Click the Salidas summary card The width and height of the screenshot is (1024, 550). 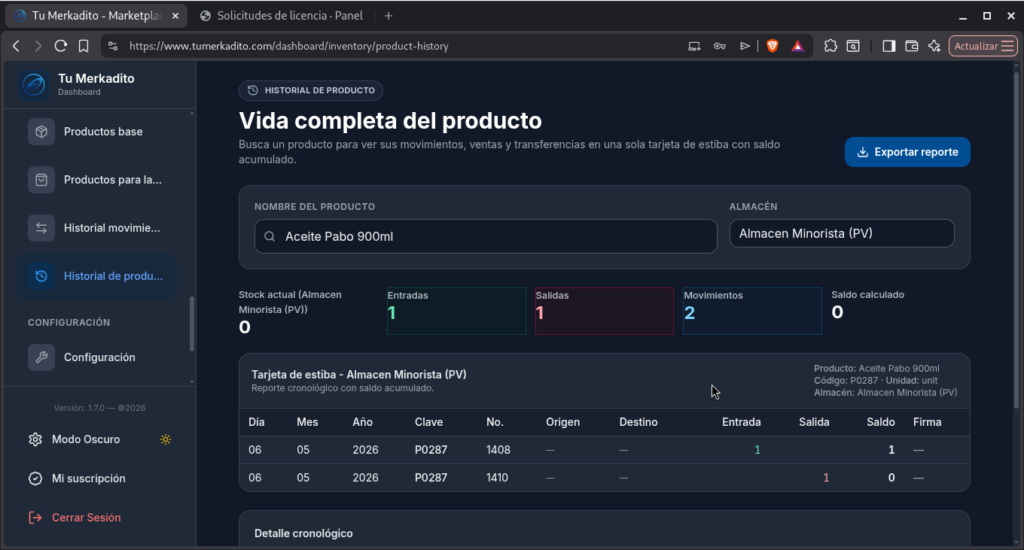[x=604, y=311]
